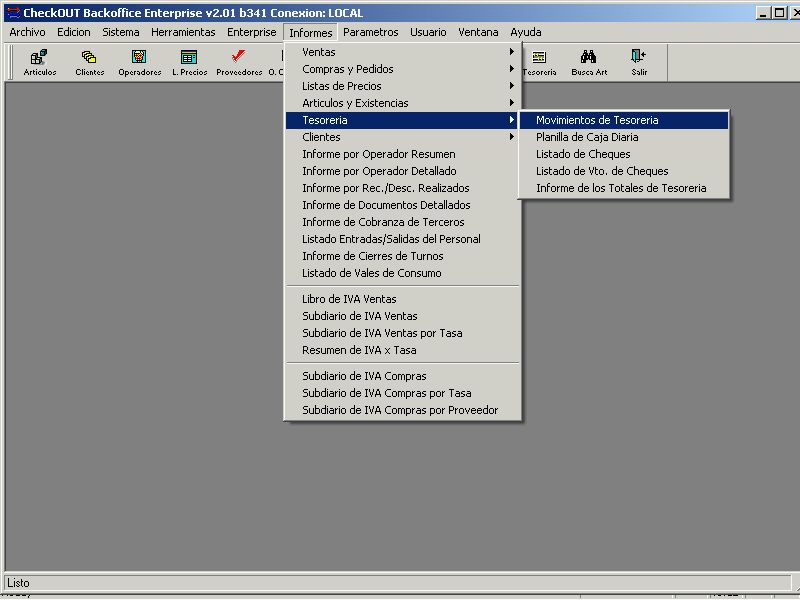Open the Sistema menu

[x=120, y=32]
